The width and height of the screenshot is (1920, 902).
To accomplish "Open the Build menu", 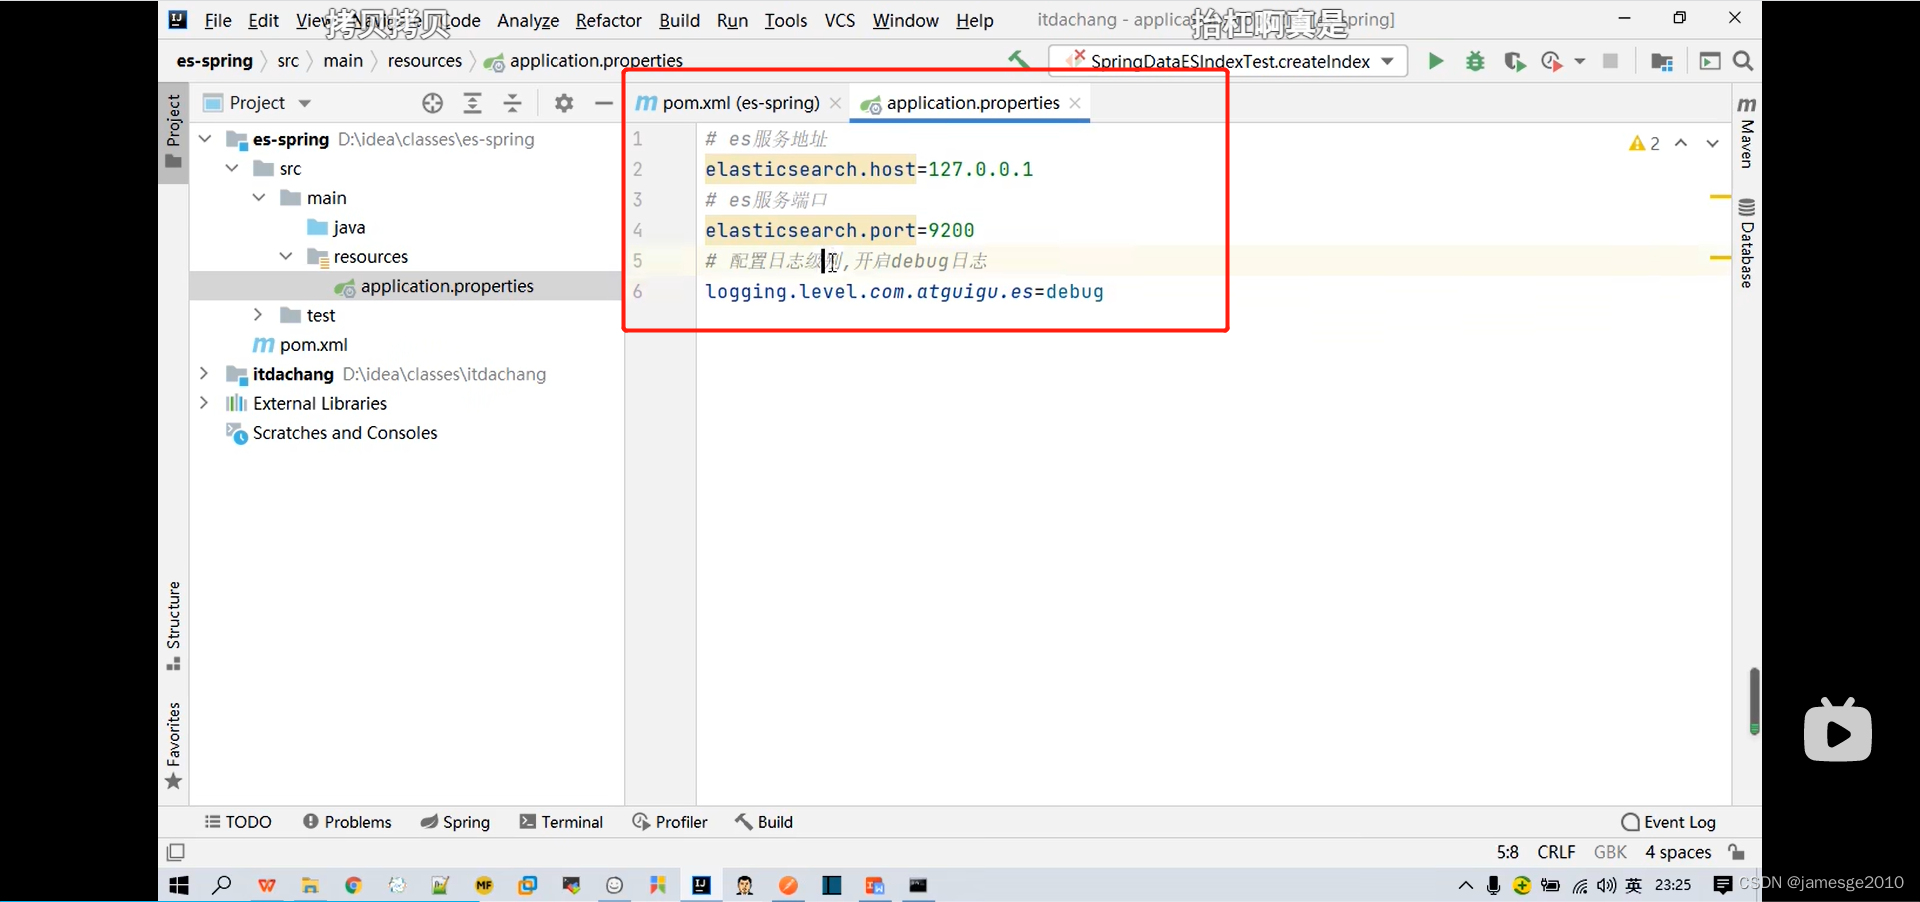I will [680, 20].
